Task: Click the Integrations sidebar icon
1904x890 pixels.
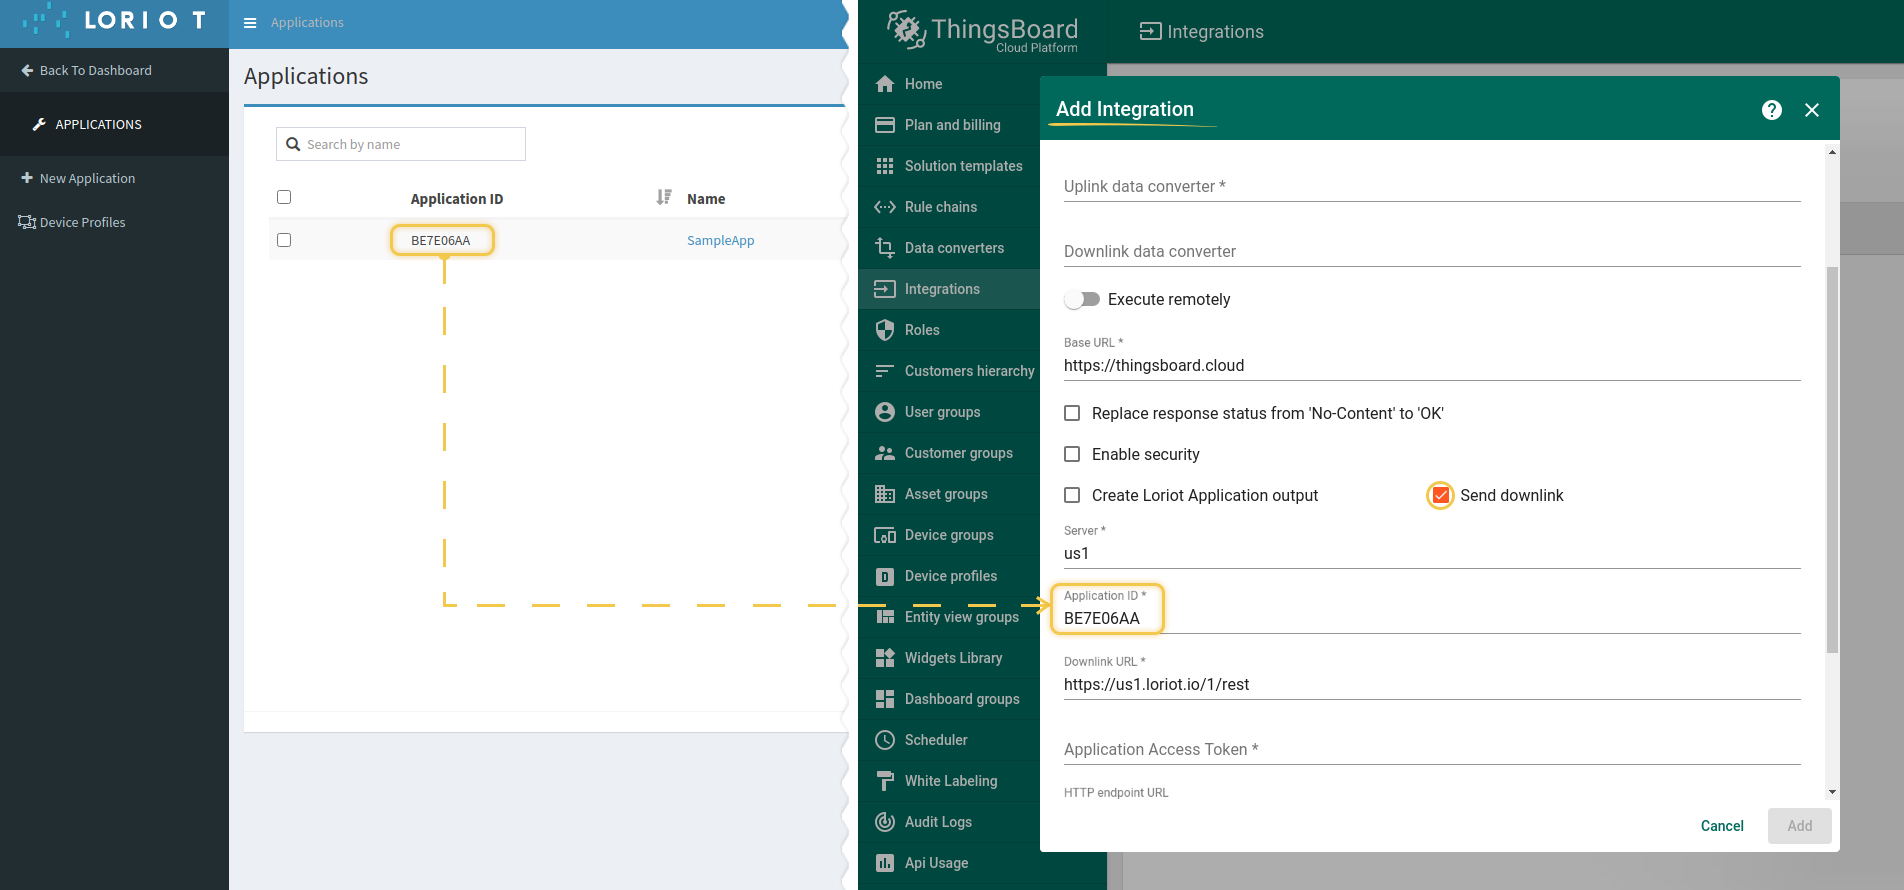Action: (x=884, y=289)
